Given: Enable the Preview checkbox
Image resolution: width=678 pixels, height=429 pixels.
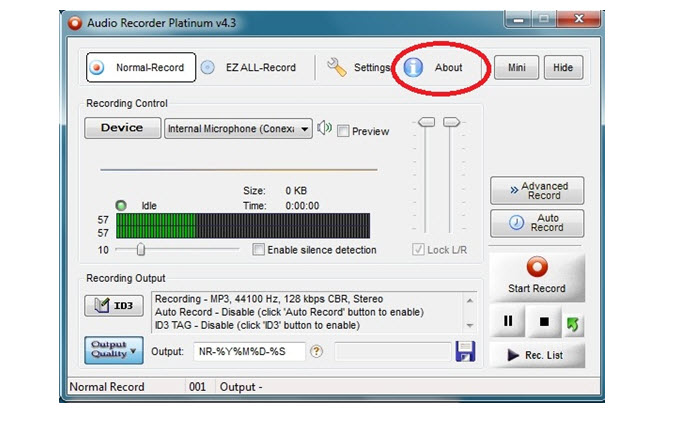Looking at the screenshot, I should [x=343, y=131].
